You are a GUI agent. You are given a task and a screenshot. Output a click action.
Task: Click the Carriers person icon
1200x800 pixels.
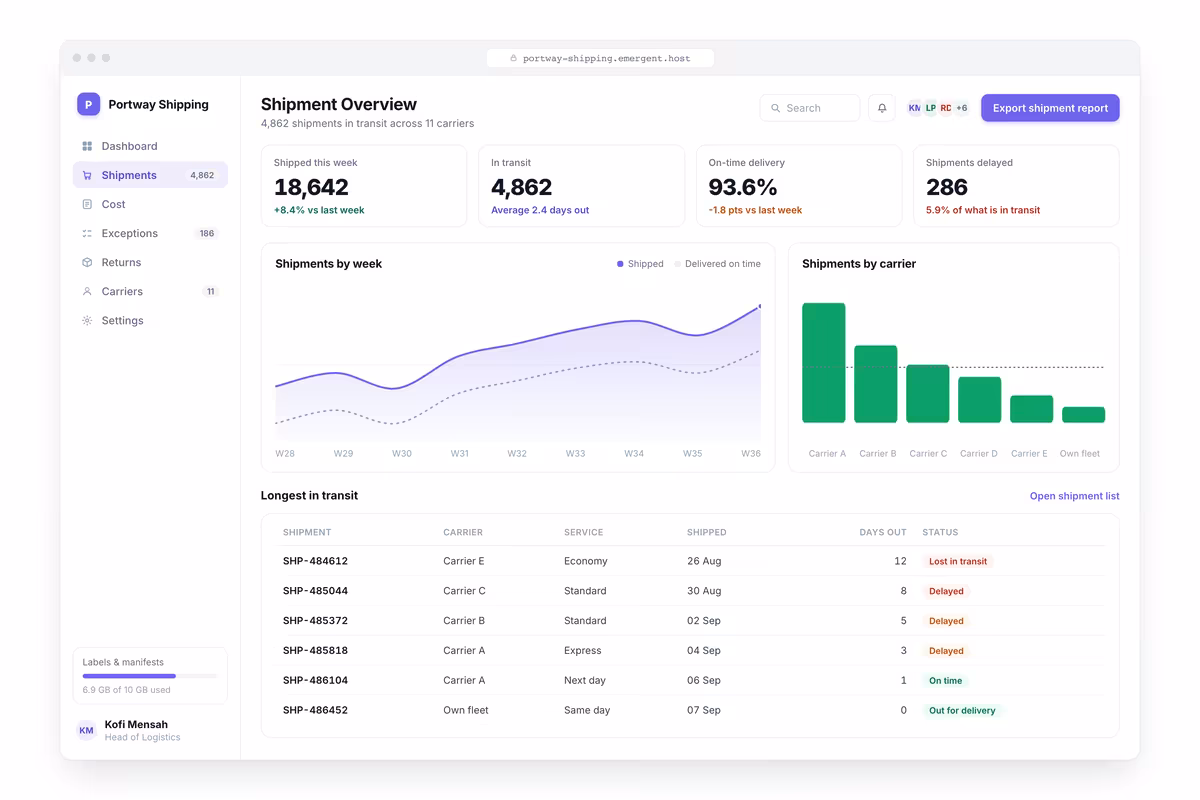[x=87, y=291]
